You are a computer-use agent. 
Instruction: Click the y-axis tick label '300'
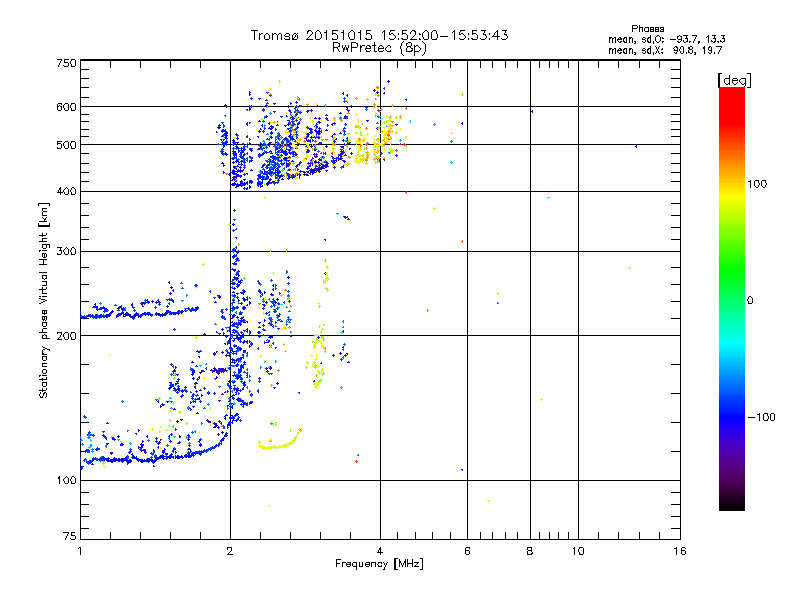tap(66, 252)
